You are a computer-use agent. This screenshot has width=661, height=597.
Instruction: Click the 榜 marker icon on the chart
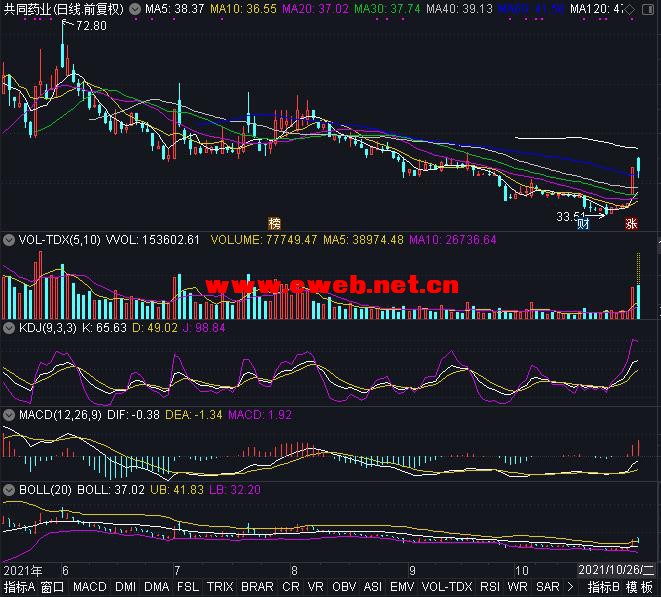pyautogui.click(x=274, y=222)
